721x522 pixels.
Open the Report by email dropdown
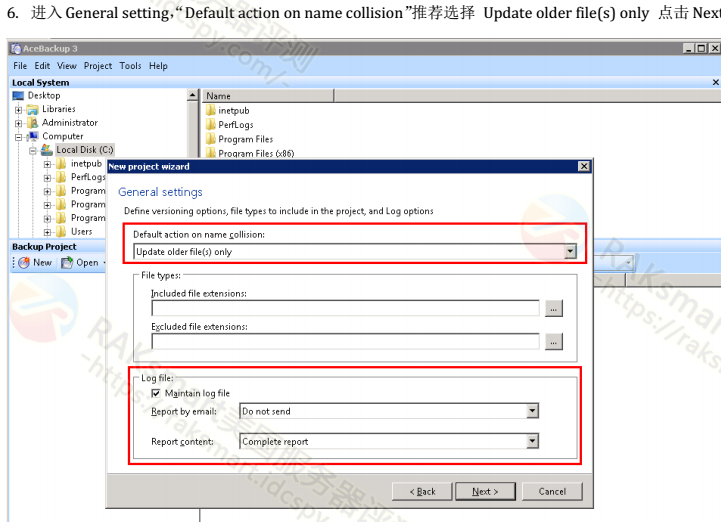[x=532, y=411]
